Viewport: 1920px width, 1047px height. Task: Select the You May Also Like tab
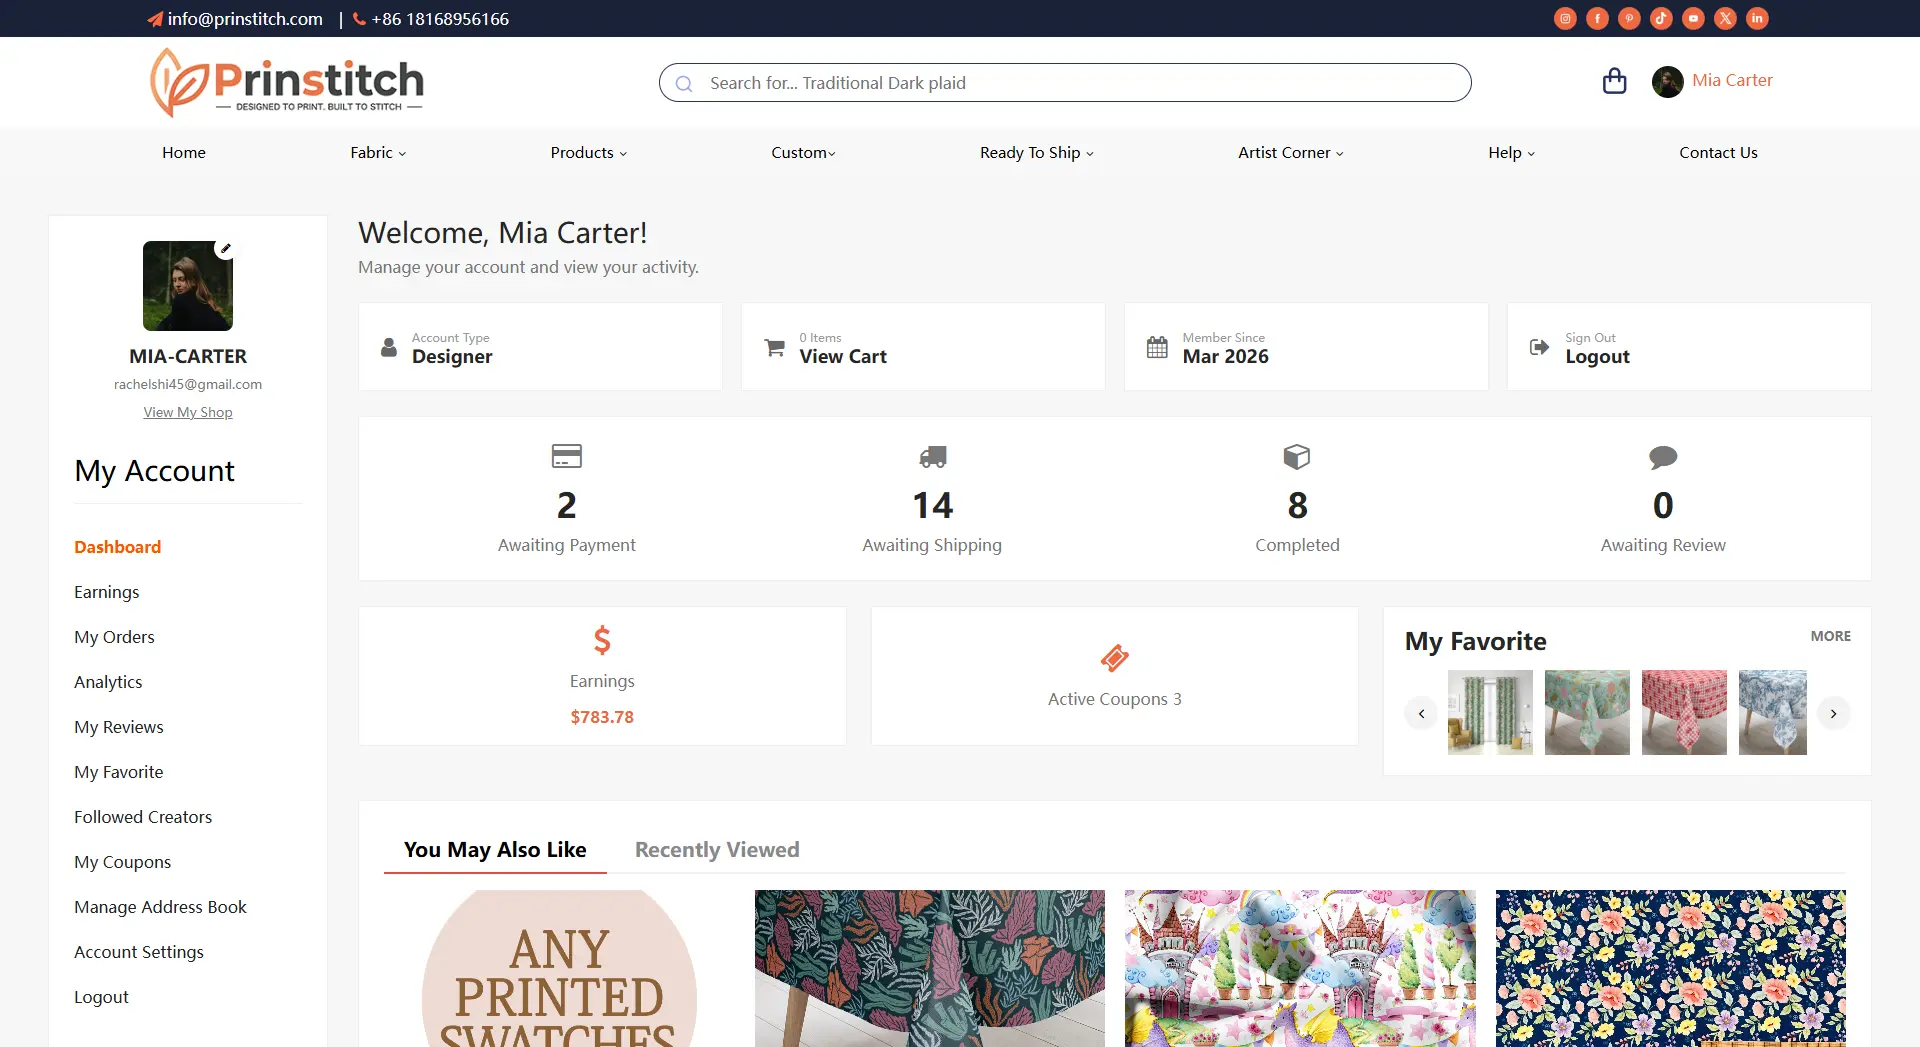point(495,849)
